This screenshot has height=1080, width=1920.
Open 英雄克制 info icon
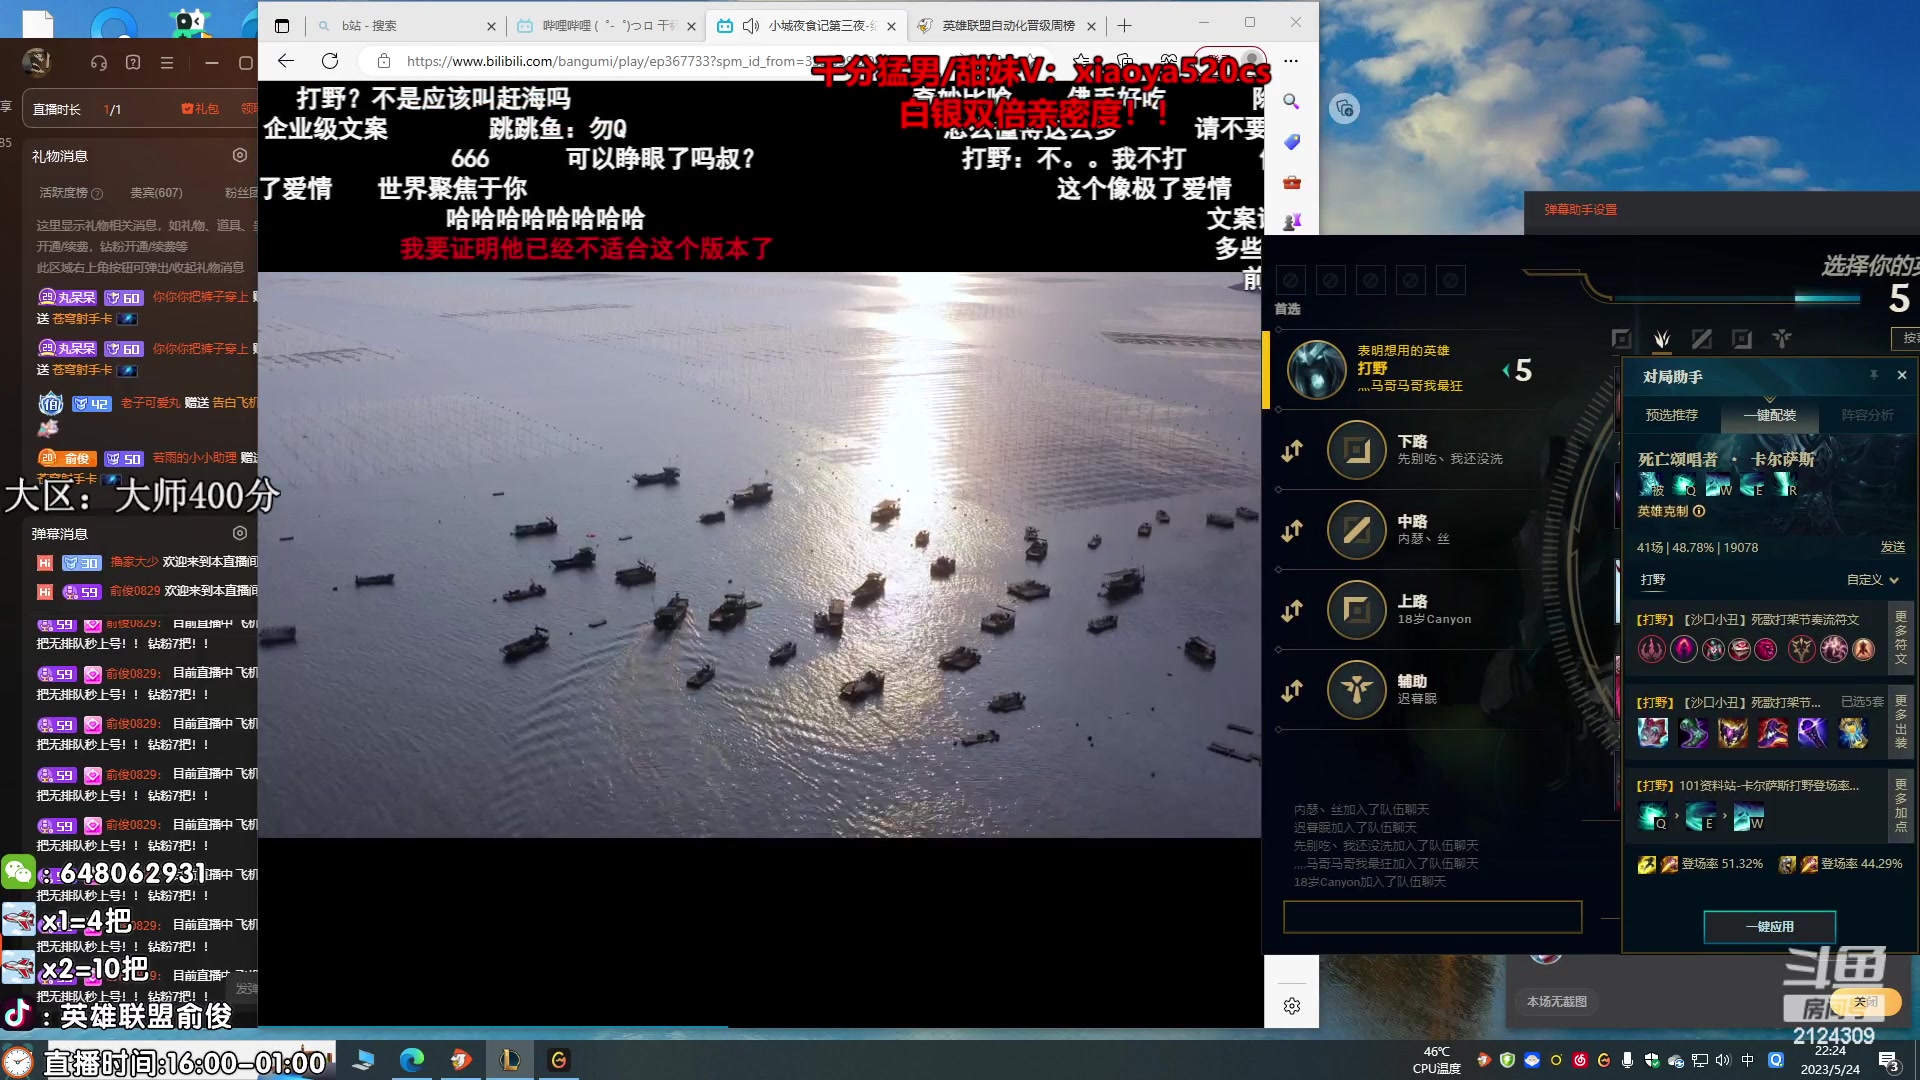click(1699, 511)
